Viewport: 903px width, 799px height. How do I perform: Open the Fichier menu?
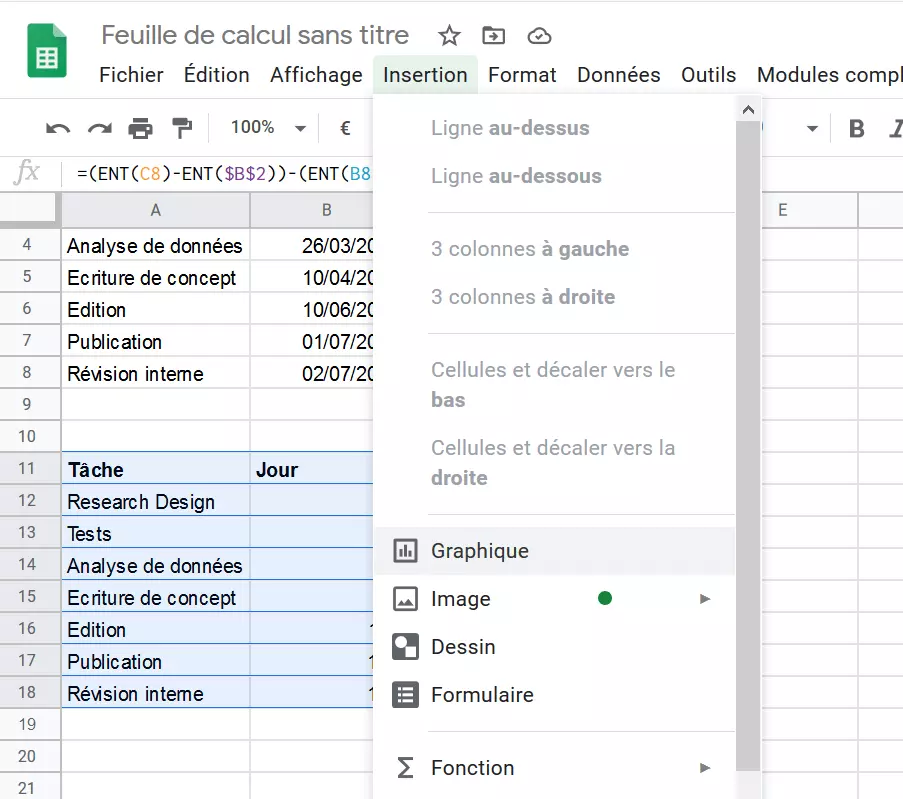coord(131,75)
